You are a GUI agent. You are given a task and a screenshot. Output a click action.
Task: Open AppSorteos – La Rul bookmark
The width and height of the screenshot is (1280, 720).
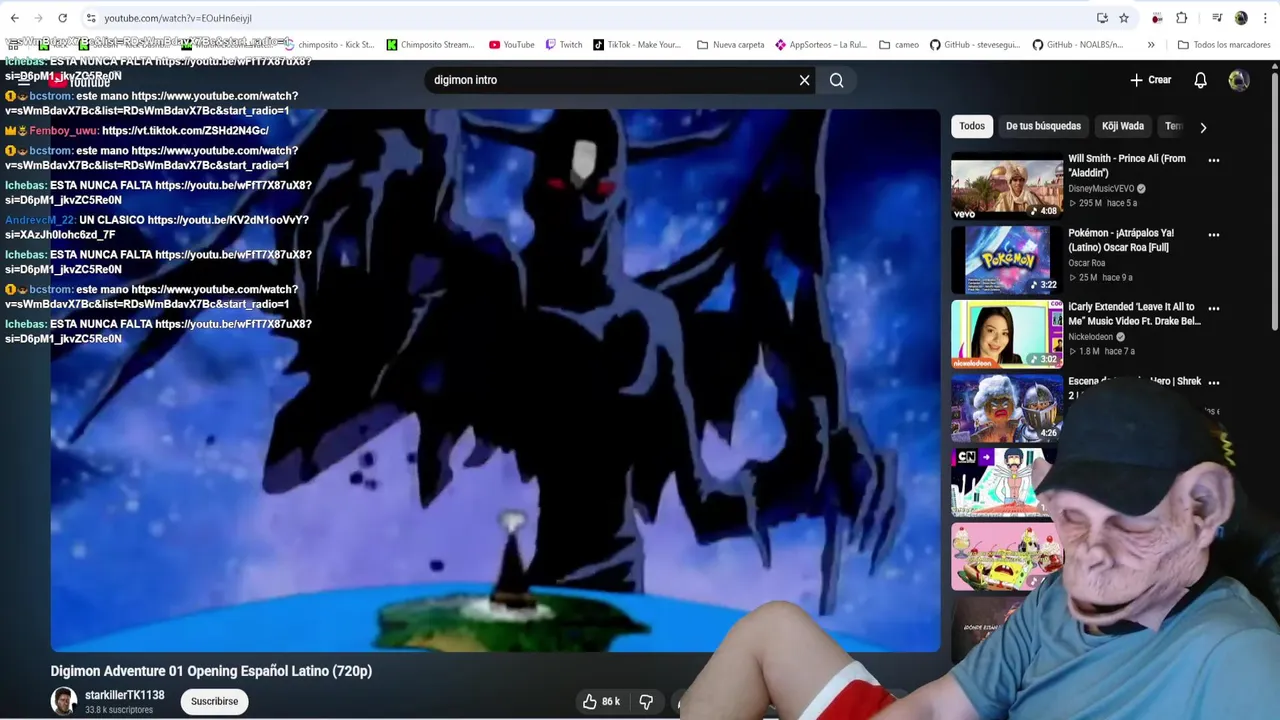point(821,44)
